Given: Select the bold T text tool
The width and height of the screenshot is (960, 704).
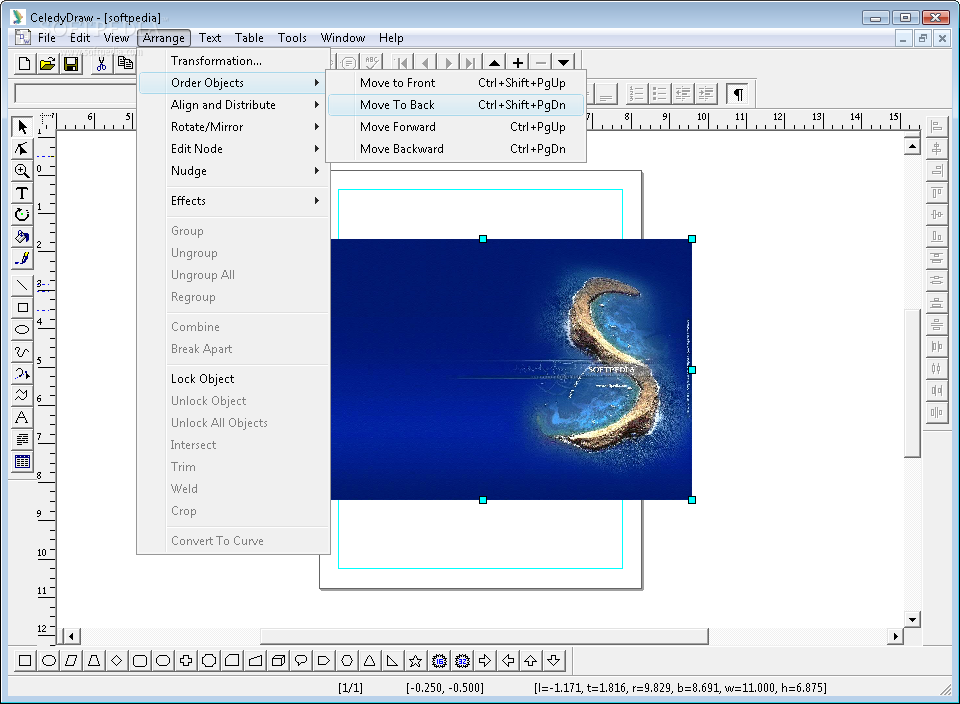Looking at the screenshot, I should point(22,193).
